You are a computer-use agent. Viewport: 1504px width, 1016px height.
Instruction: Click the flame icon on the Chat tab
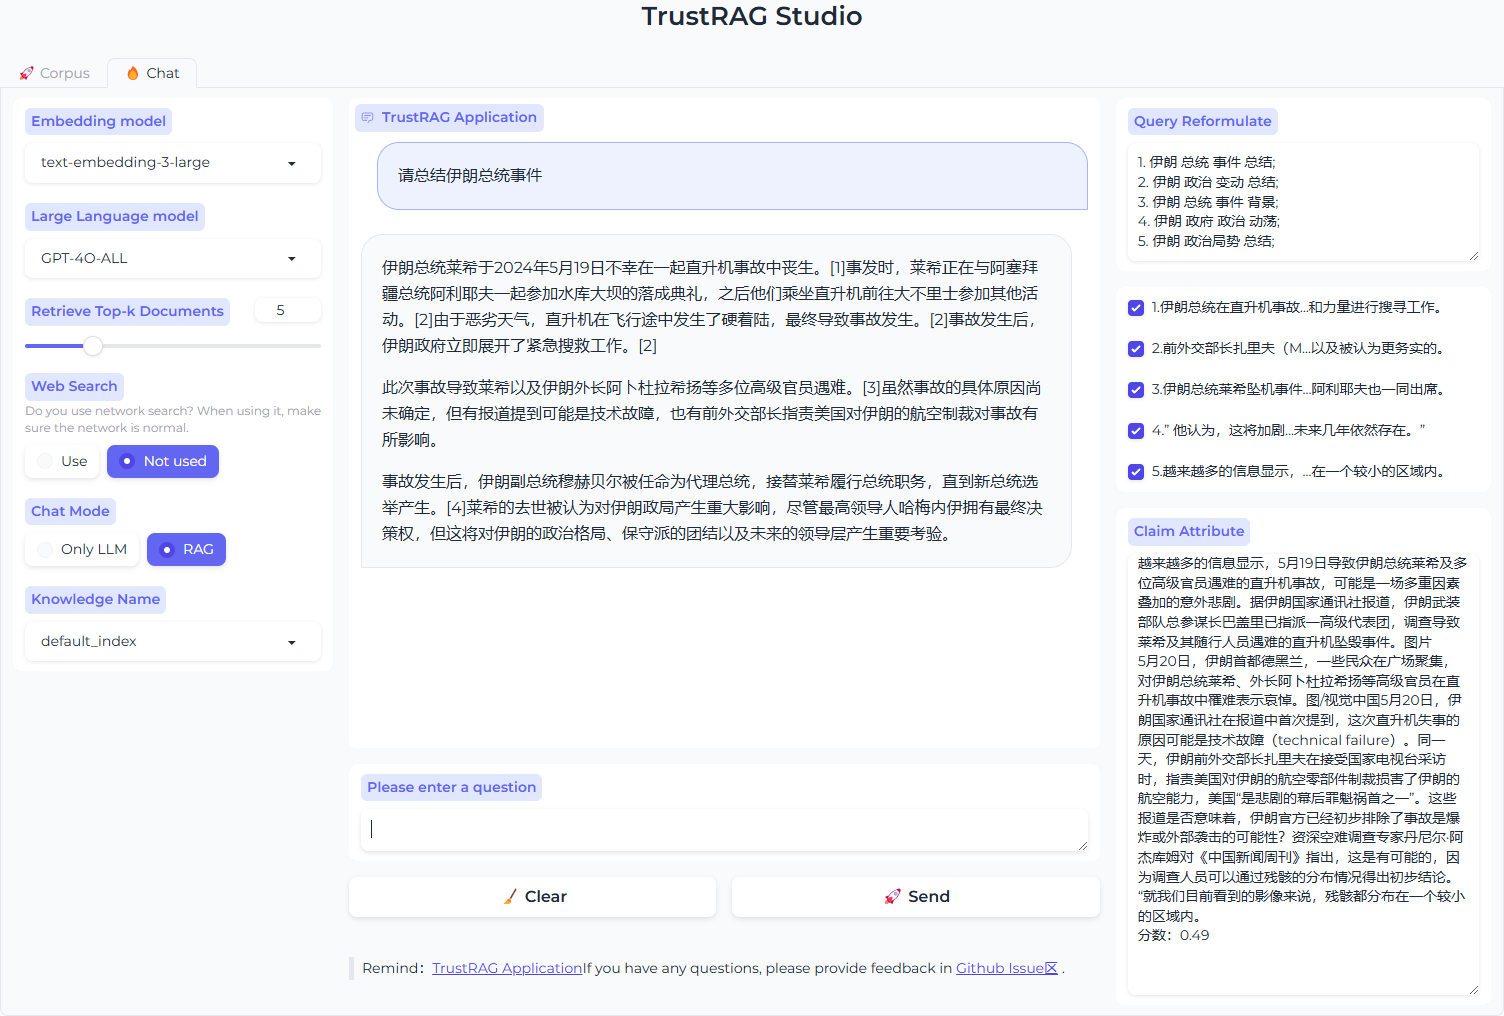coord(133,73)
